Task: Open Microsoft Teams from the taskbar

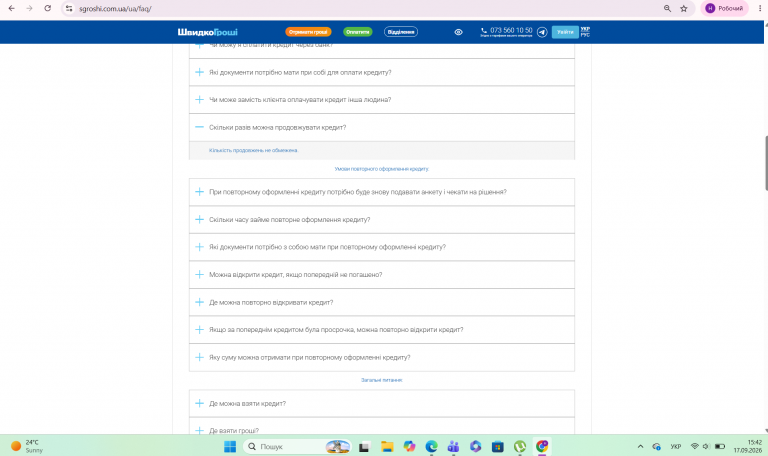Action: (x=454, y=446)
